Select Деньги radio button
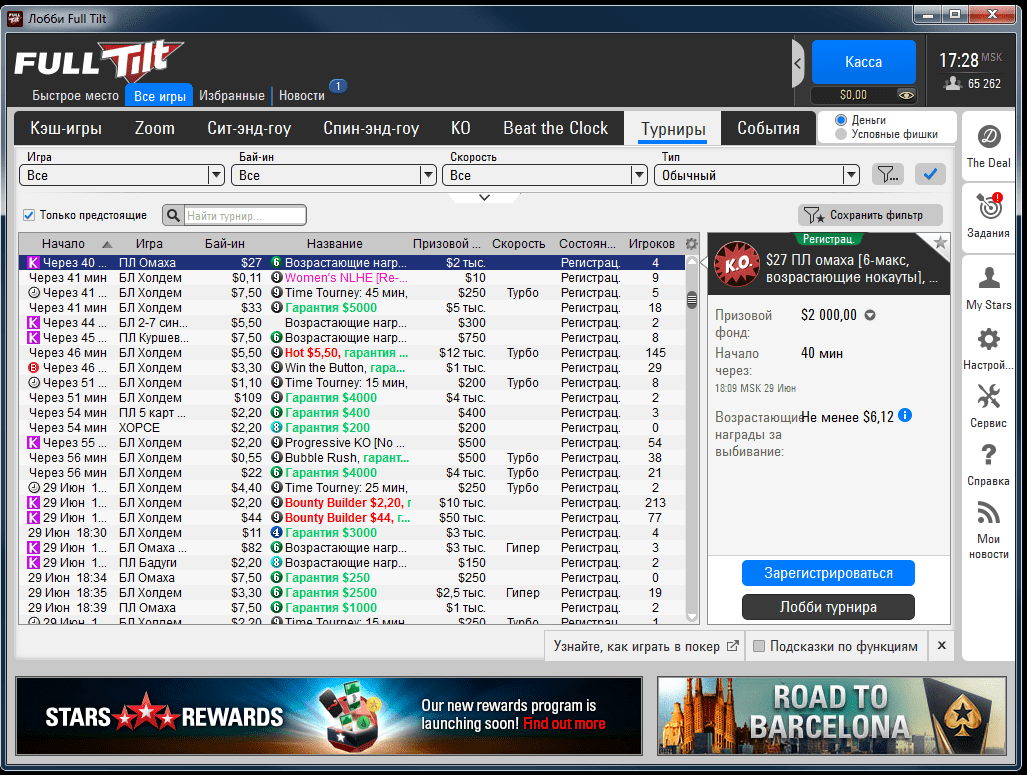This screenshot has height=775, width=1027. (841, 120)
